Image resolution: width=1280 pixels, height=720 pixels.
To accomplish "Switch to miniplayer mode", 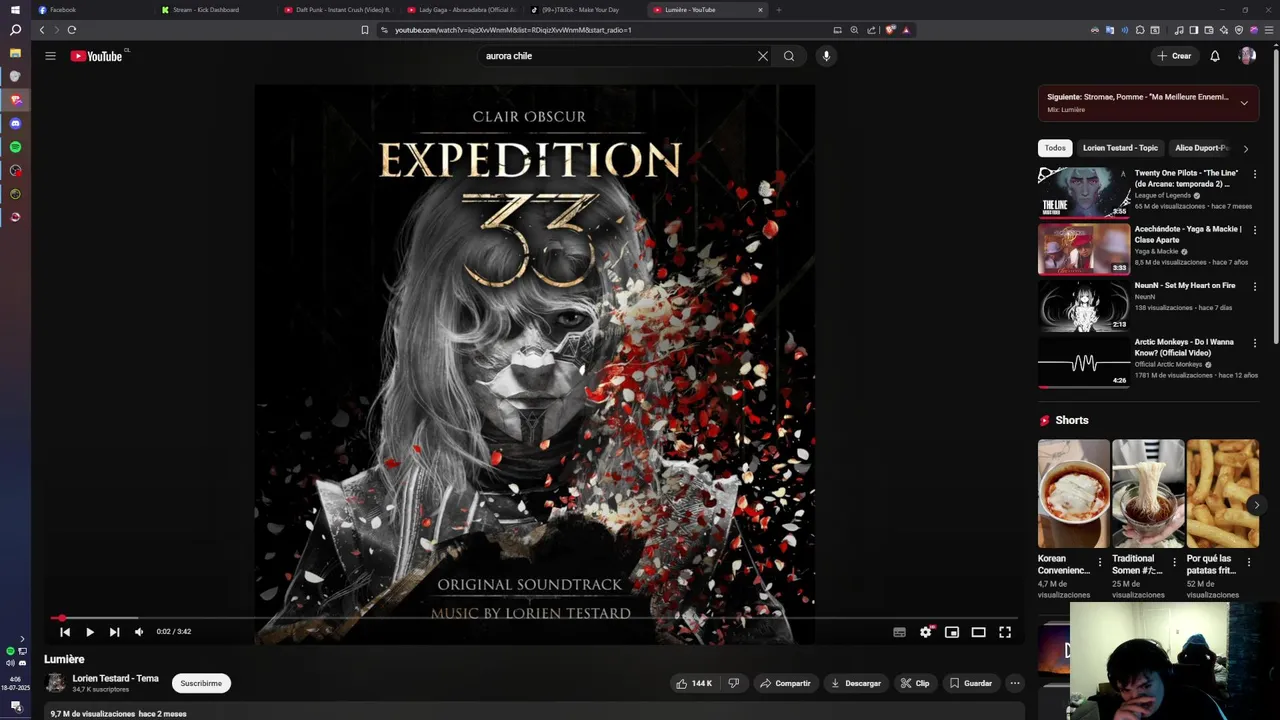I will pyautogui.click(x=952, y=632).
